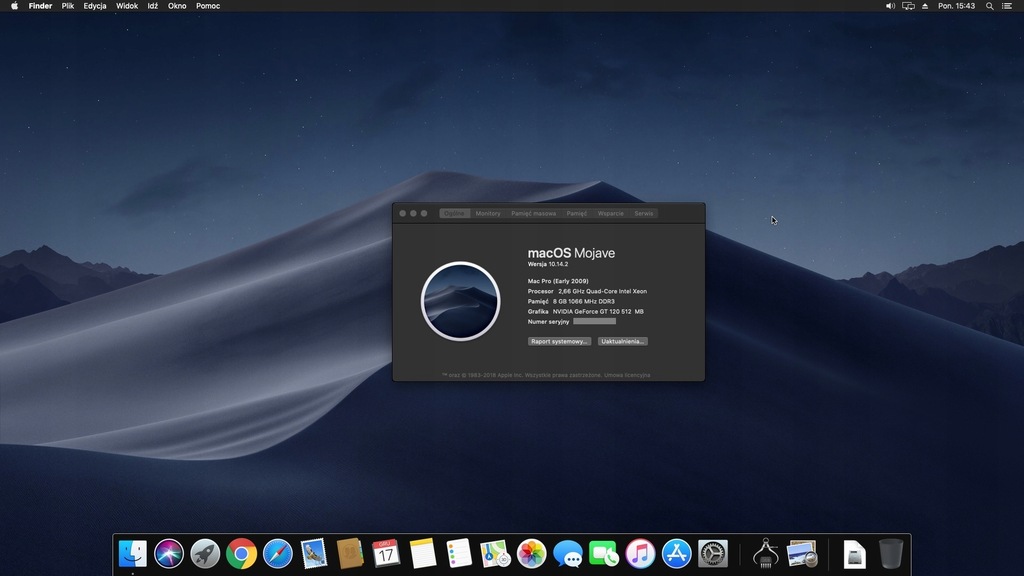Open the Pamięć masowa tab

coord(532,213)
